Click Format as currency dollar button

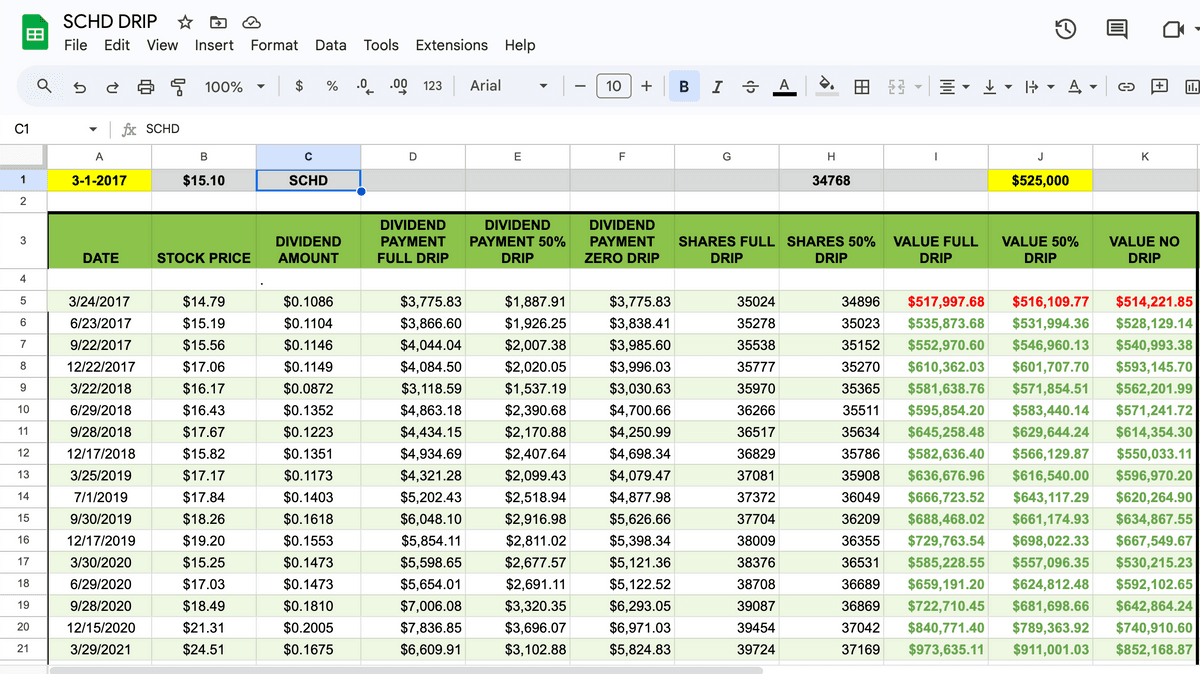tap(299, 86)
